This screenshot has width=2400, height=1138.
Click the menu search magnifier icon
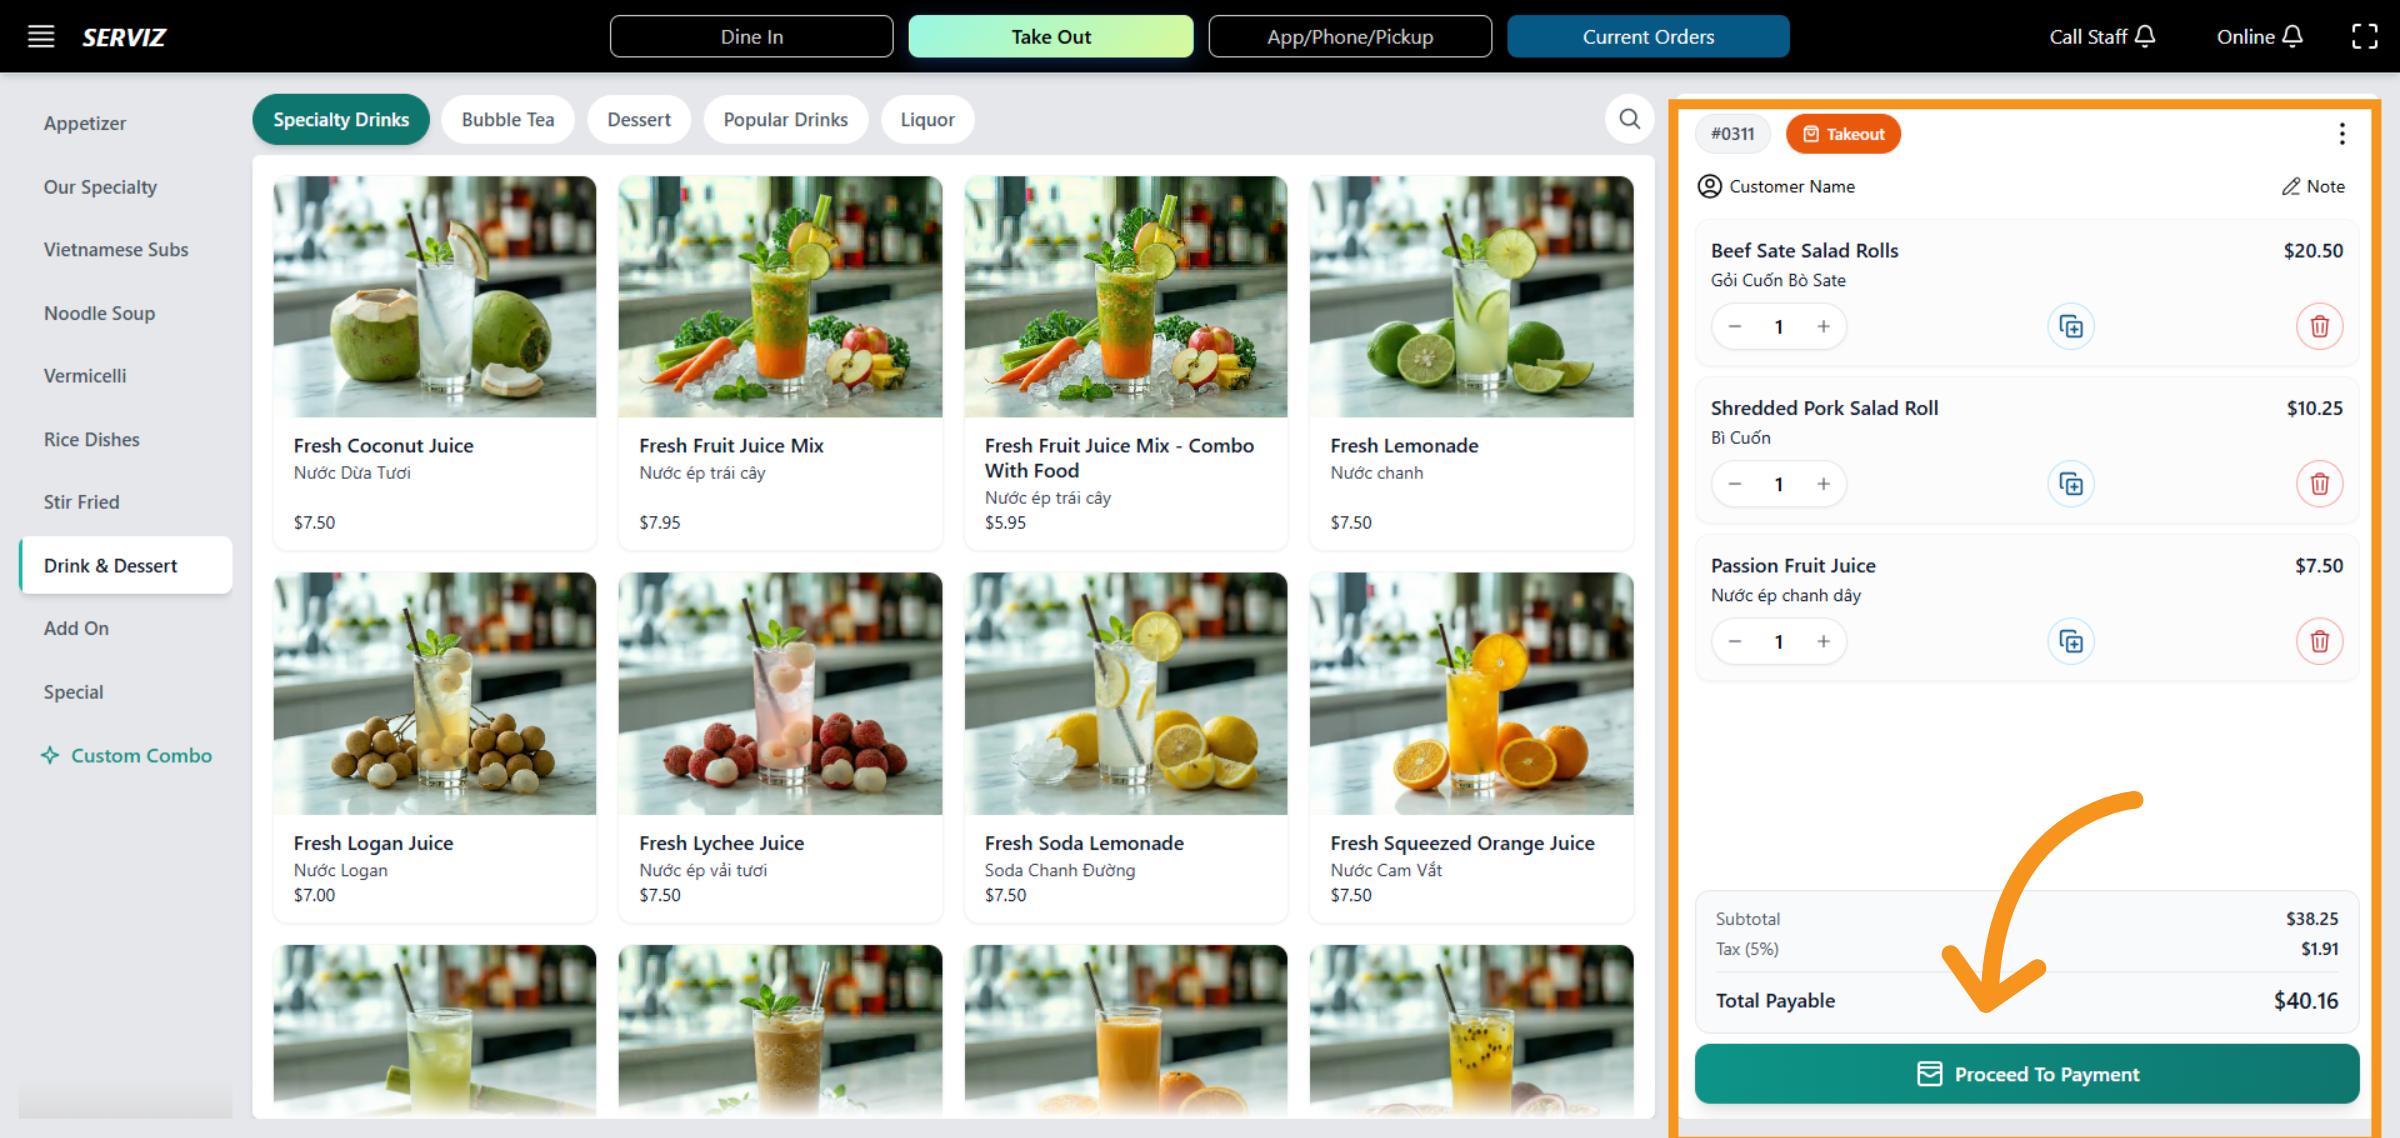click(x=1629, y=120)
